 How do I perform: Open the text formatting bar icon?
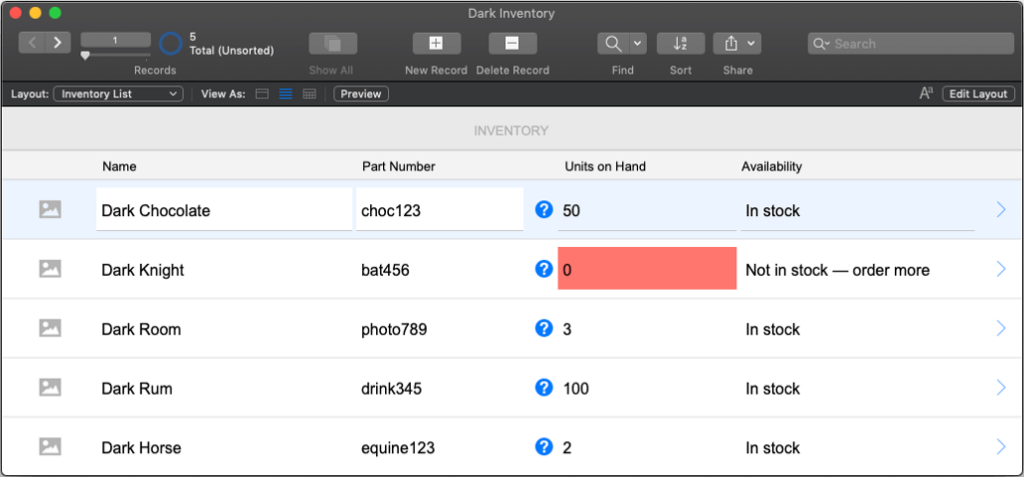click(926, 94)
